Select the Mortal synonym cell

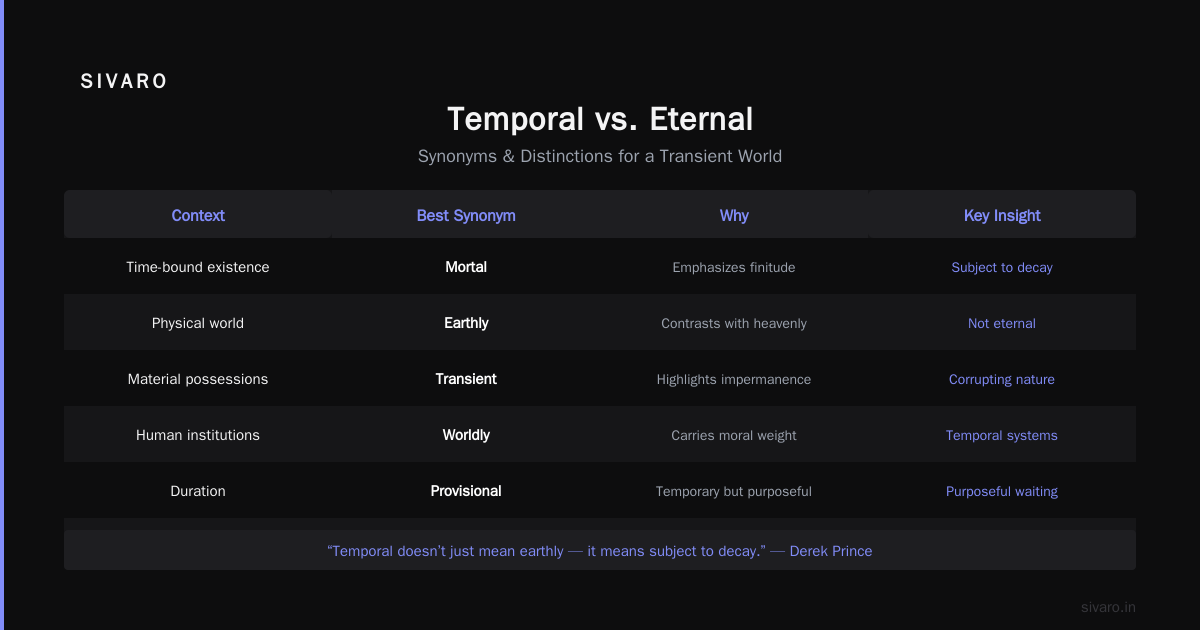pos(466,267)
